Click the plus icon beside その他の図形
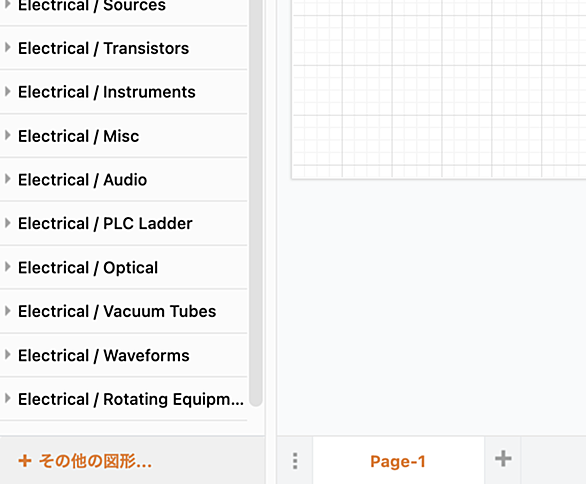The image size is (586, 484). click(25, 461)
